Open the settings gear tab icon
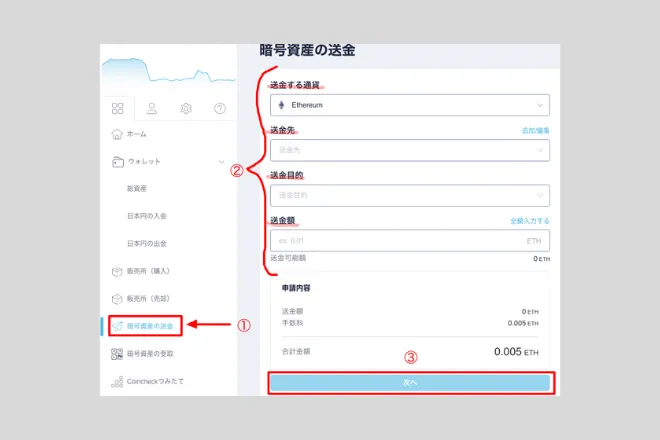The height and width of the screenshot is (440, 660). (186, 109)
